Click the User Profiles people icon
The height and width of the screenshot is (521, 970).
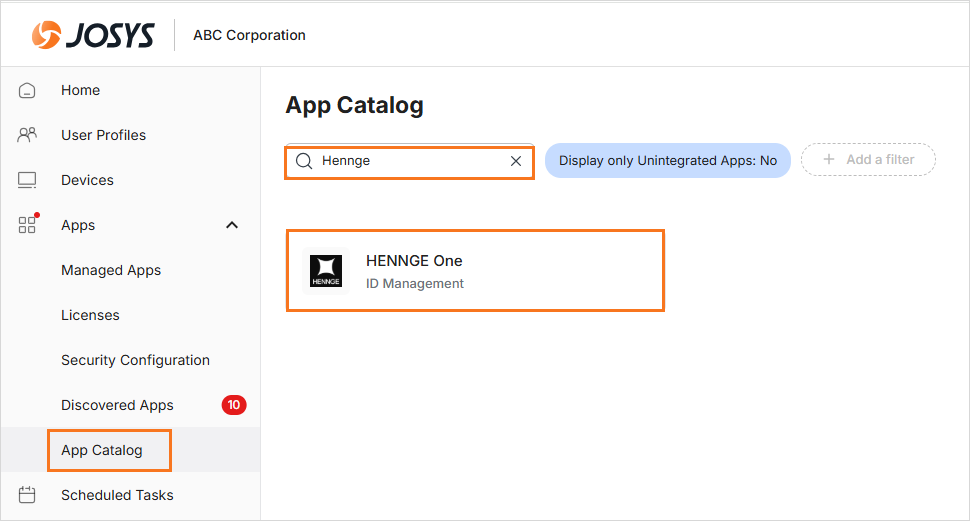(x=27, y=135)
